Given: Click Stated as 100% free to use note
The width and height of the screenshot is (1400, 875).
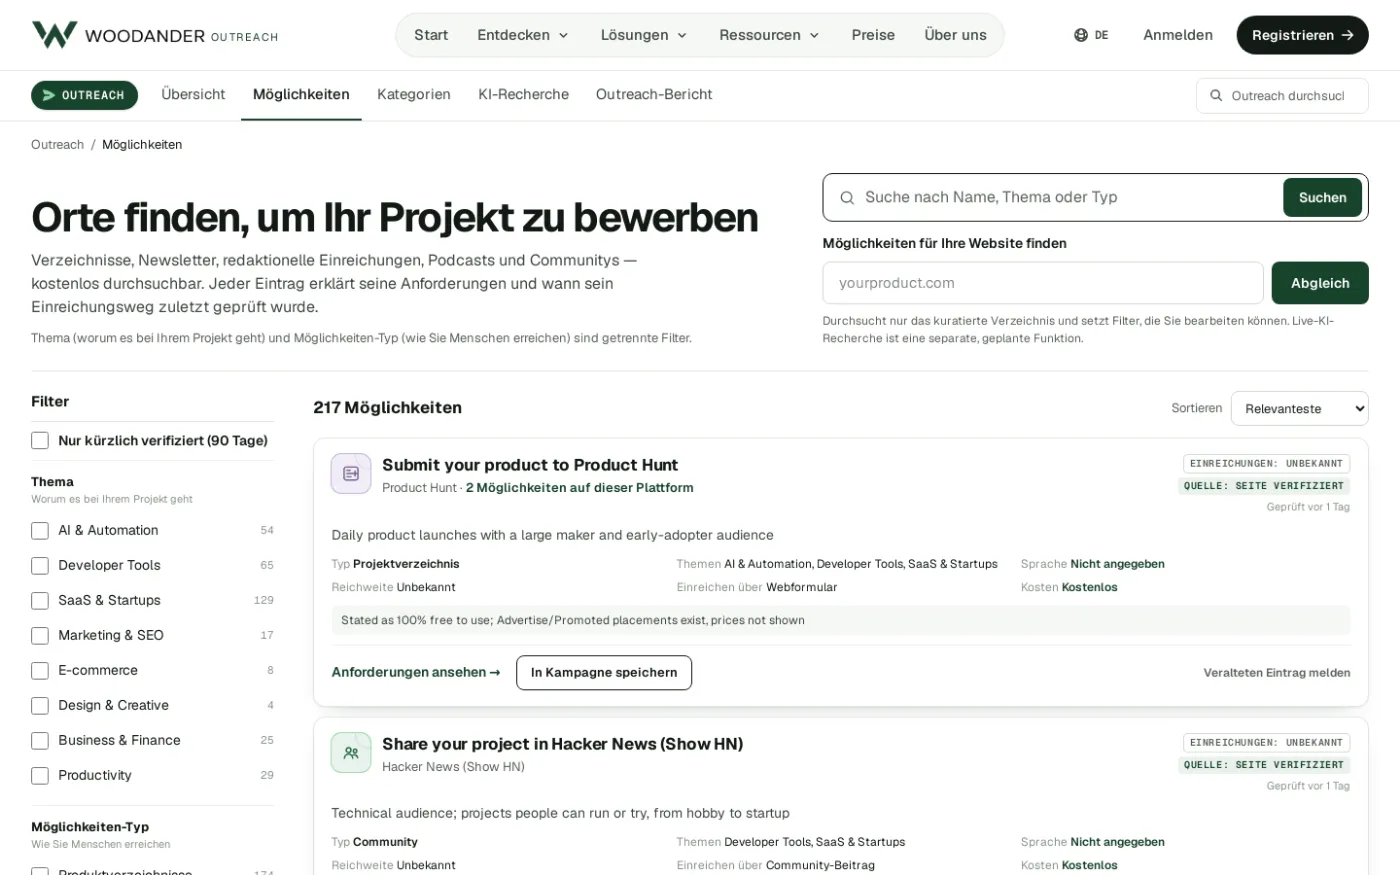Looking at the screenshot, I should (x=841, y=620).
